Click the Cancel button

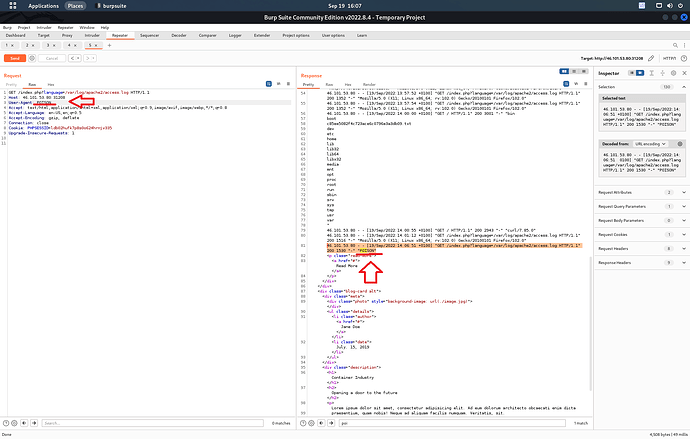pos(52,58)
